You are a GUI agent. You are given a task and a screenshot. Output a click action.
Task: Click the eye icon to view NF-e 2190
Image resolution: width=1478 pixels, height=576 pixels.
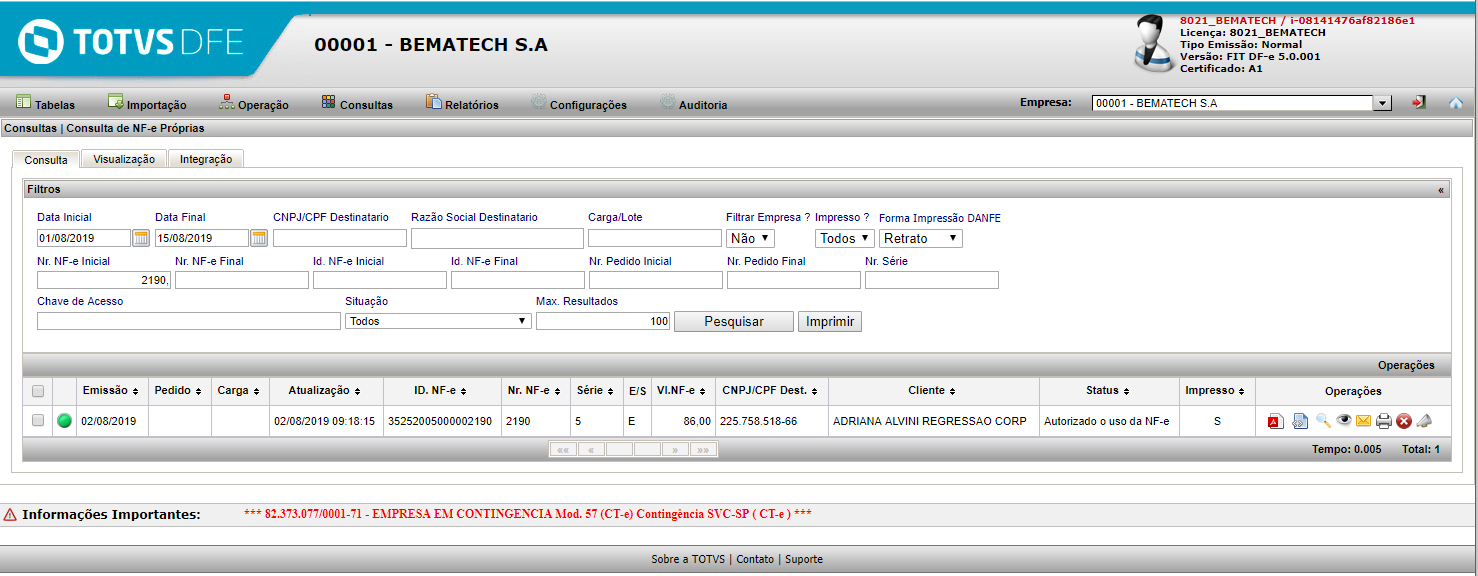(x=1344, y=421)
